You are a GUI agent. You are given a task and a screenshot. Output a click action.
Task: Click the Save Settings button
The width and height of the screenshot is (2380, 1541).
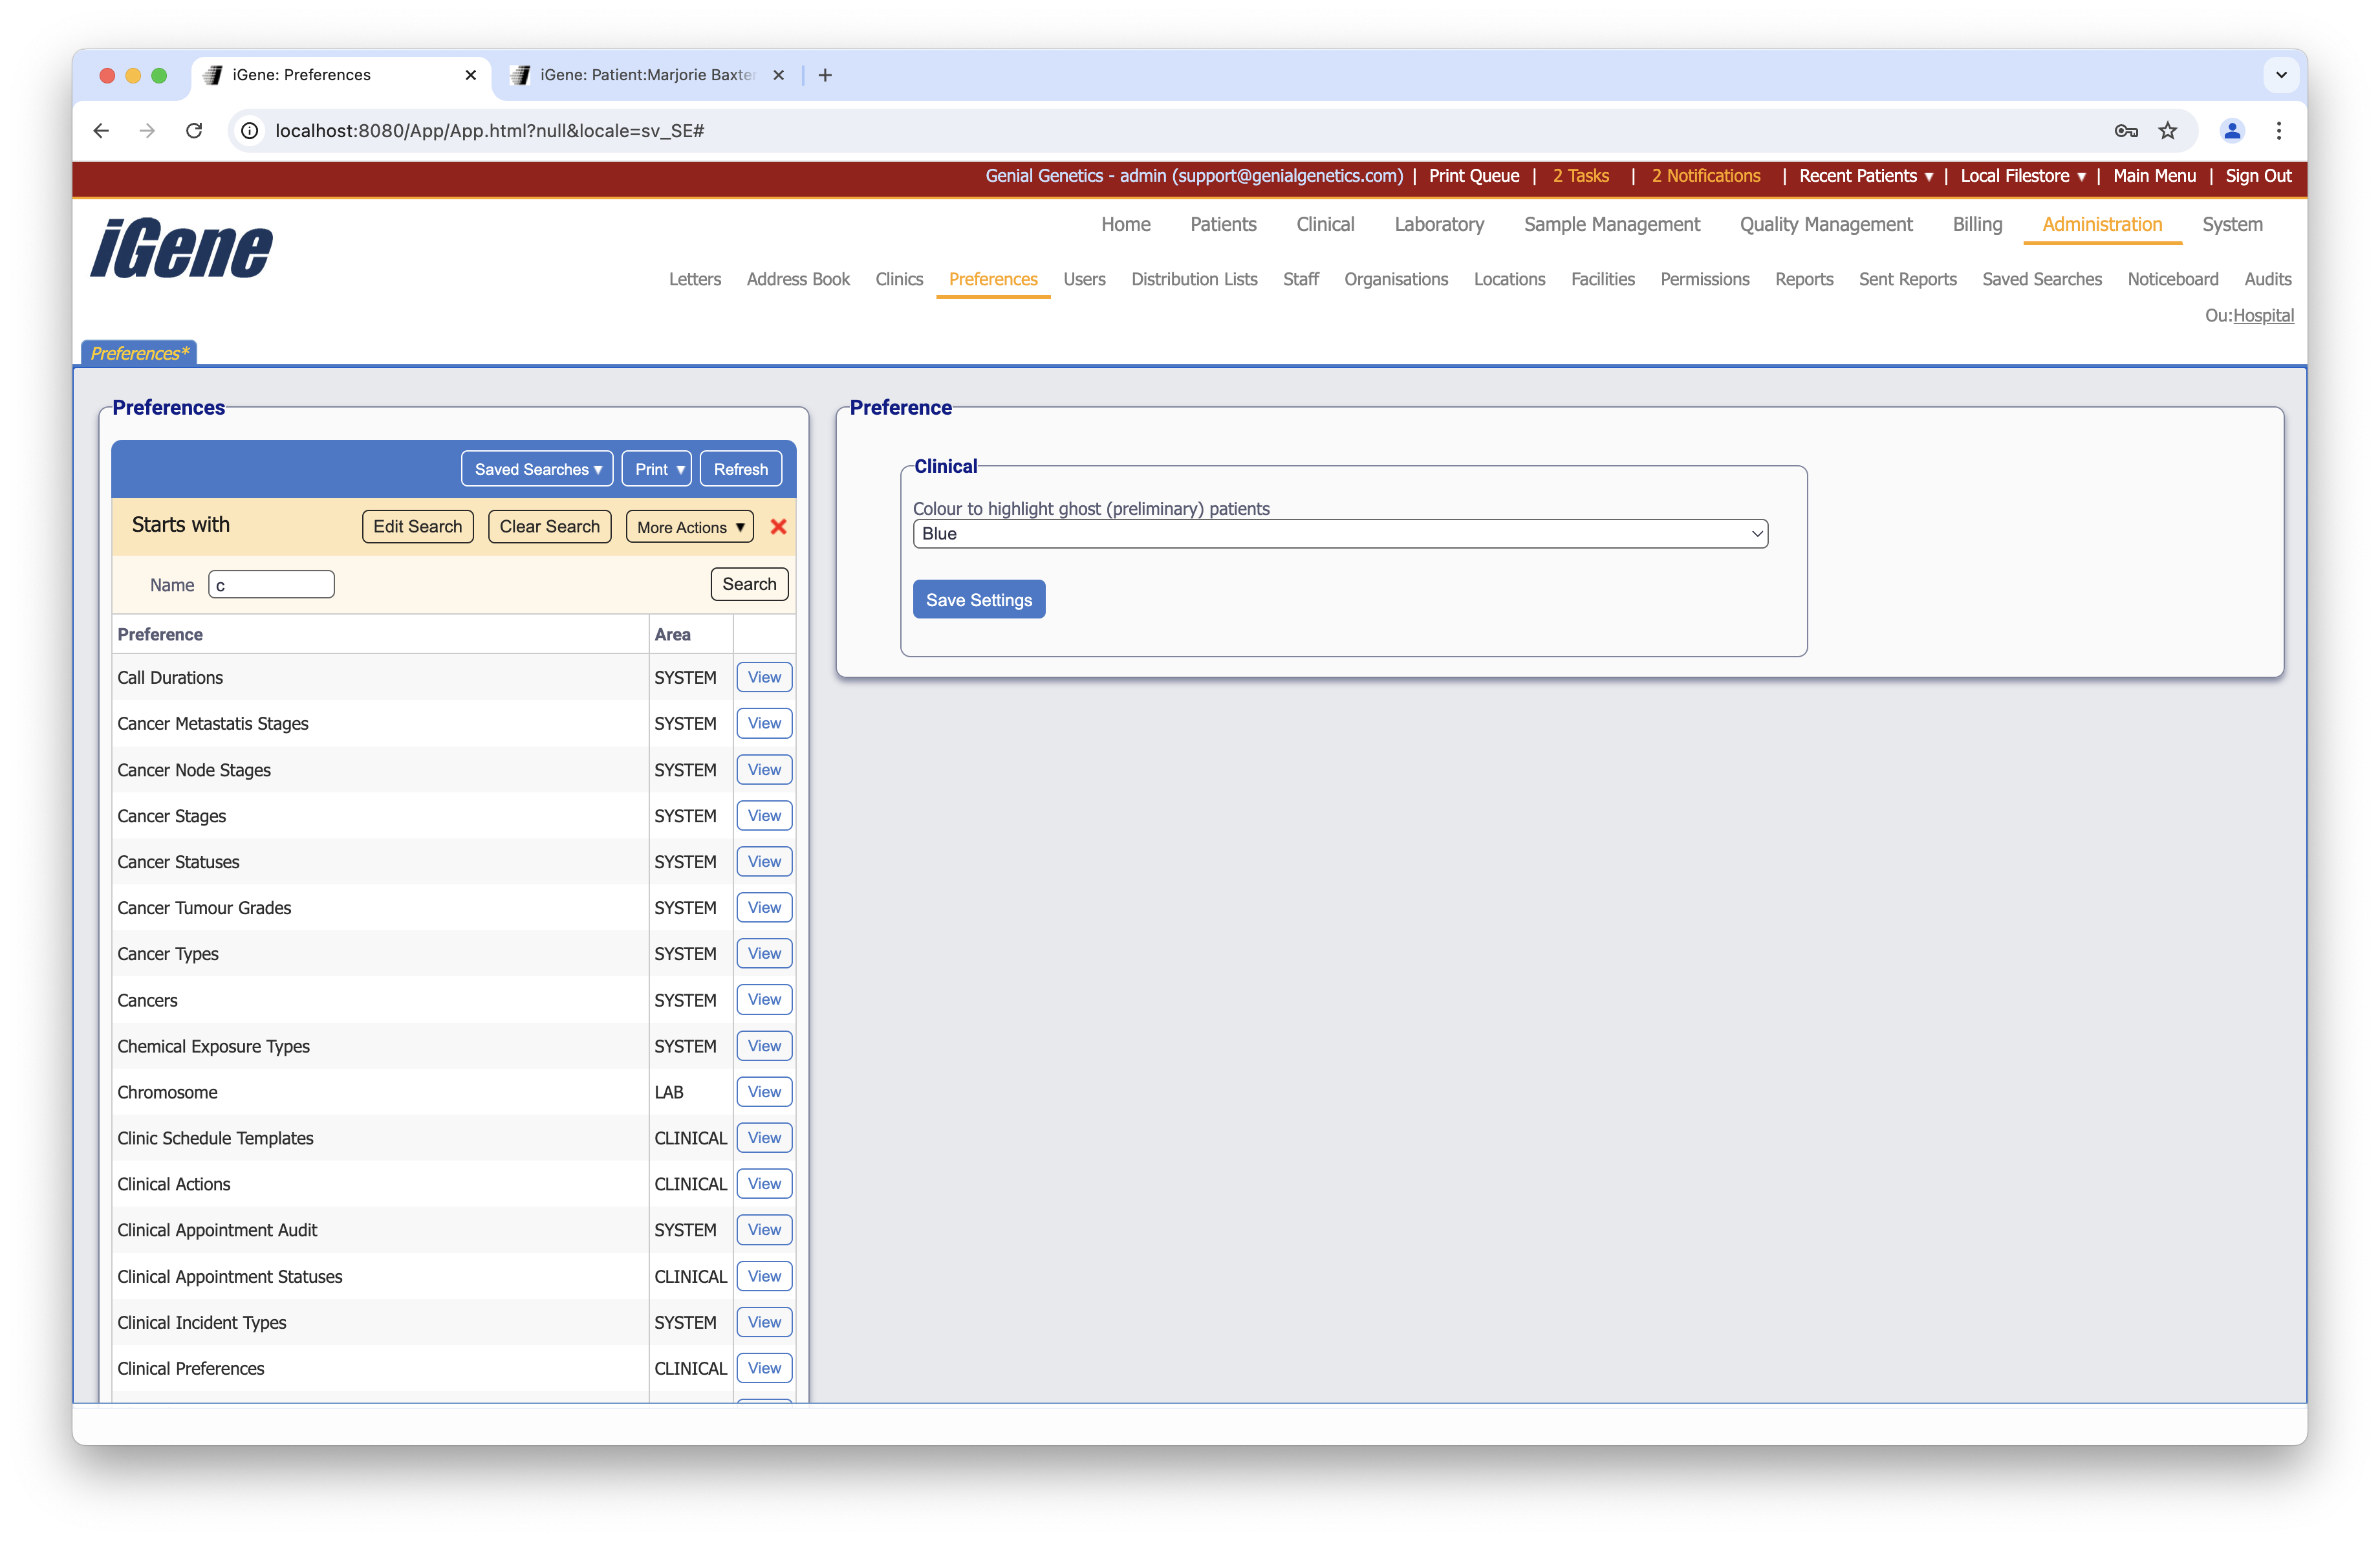[x=978, y=599]
